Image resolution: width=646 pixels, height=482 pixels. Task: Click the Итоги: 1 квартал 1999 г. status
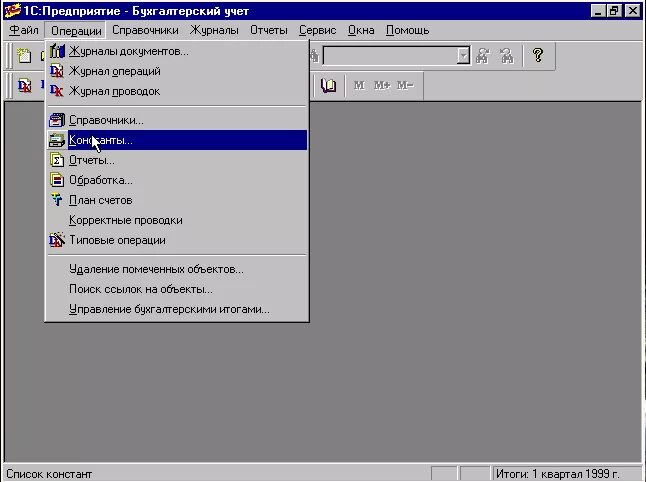[x=557, y=474]
